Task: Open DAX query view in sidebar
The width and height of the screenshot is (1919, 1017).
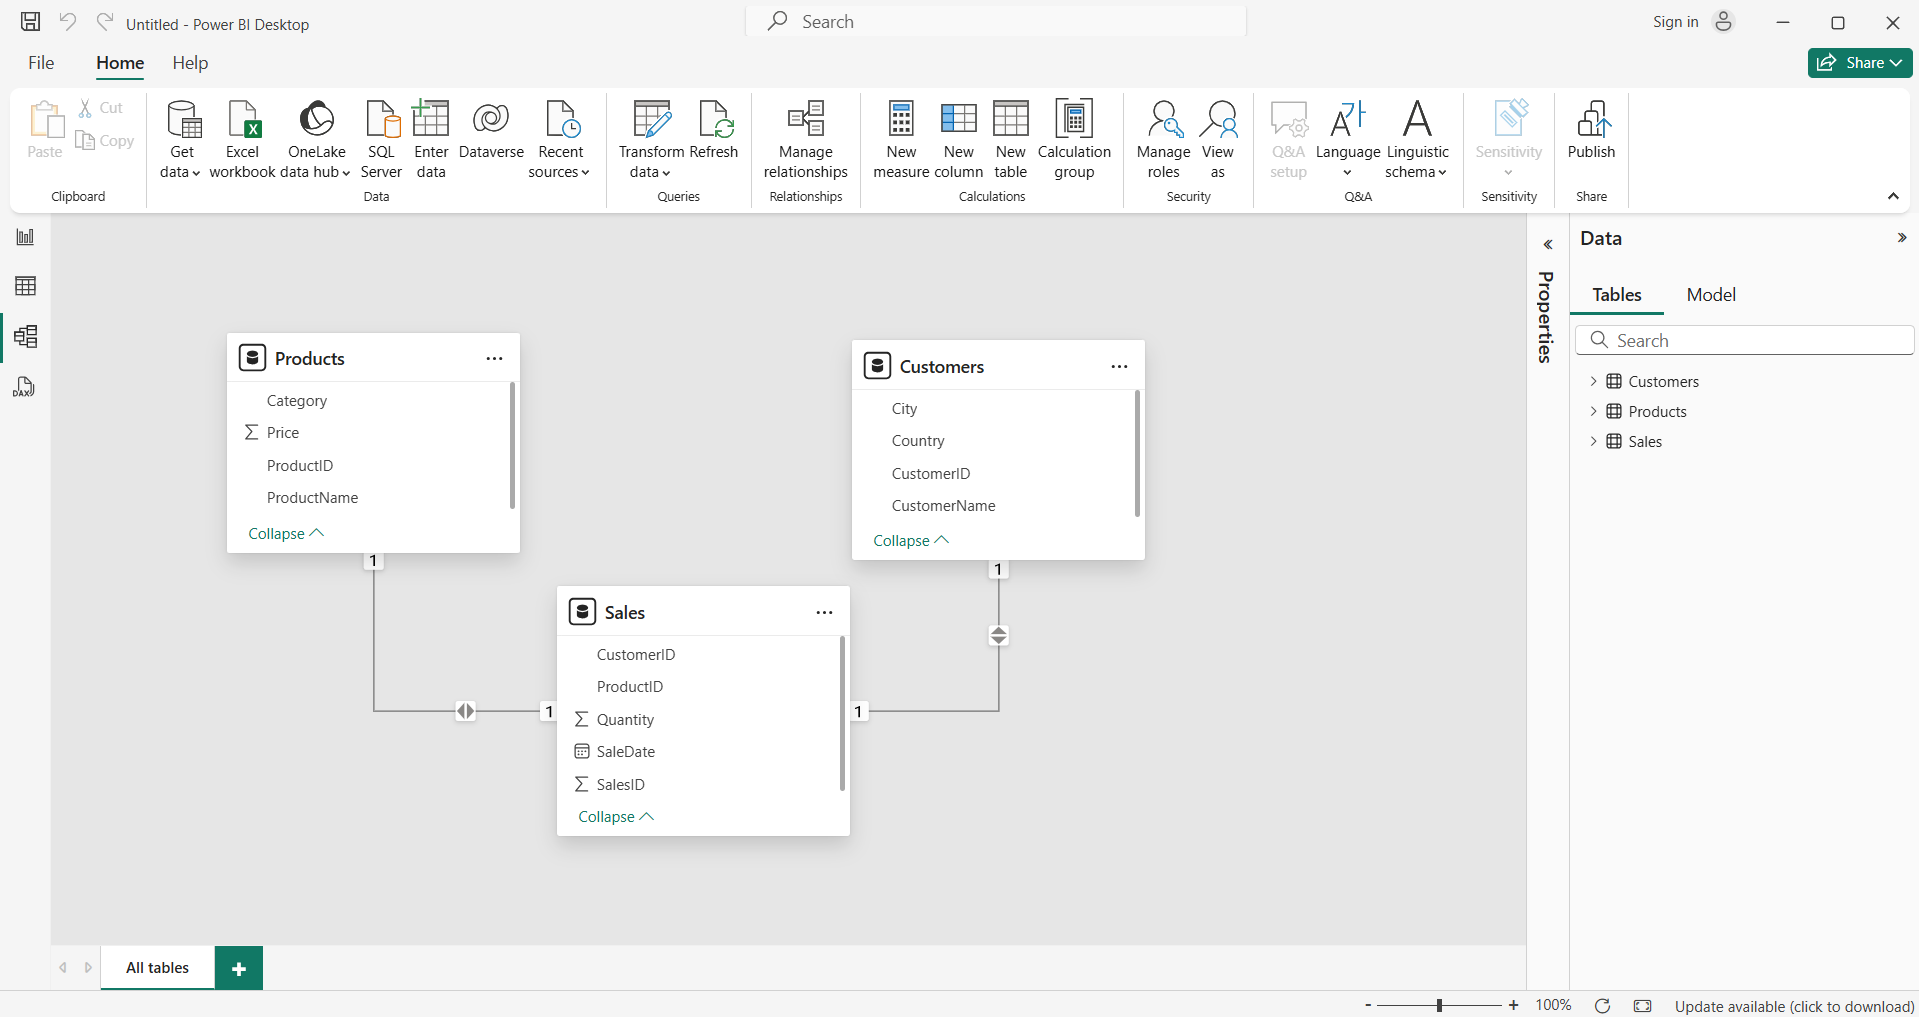Action: coord(25,387)
